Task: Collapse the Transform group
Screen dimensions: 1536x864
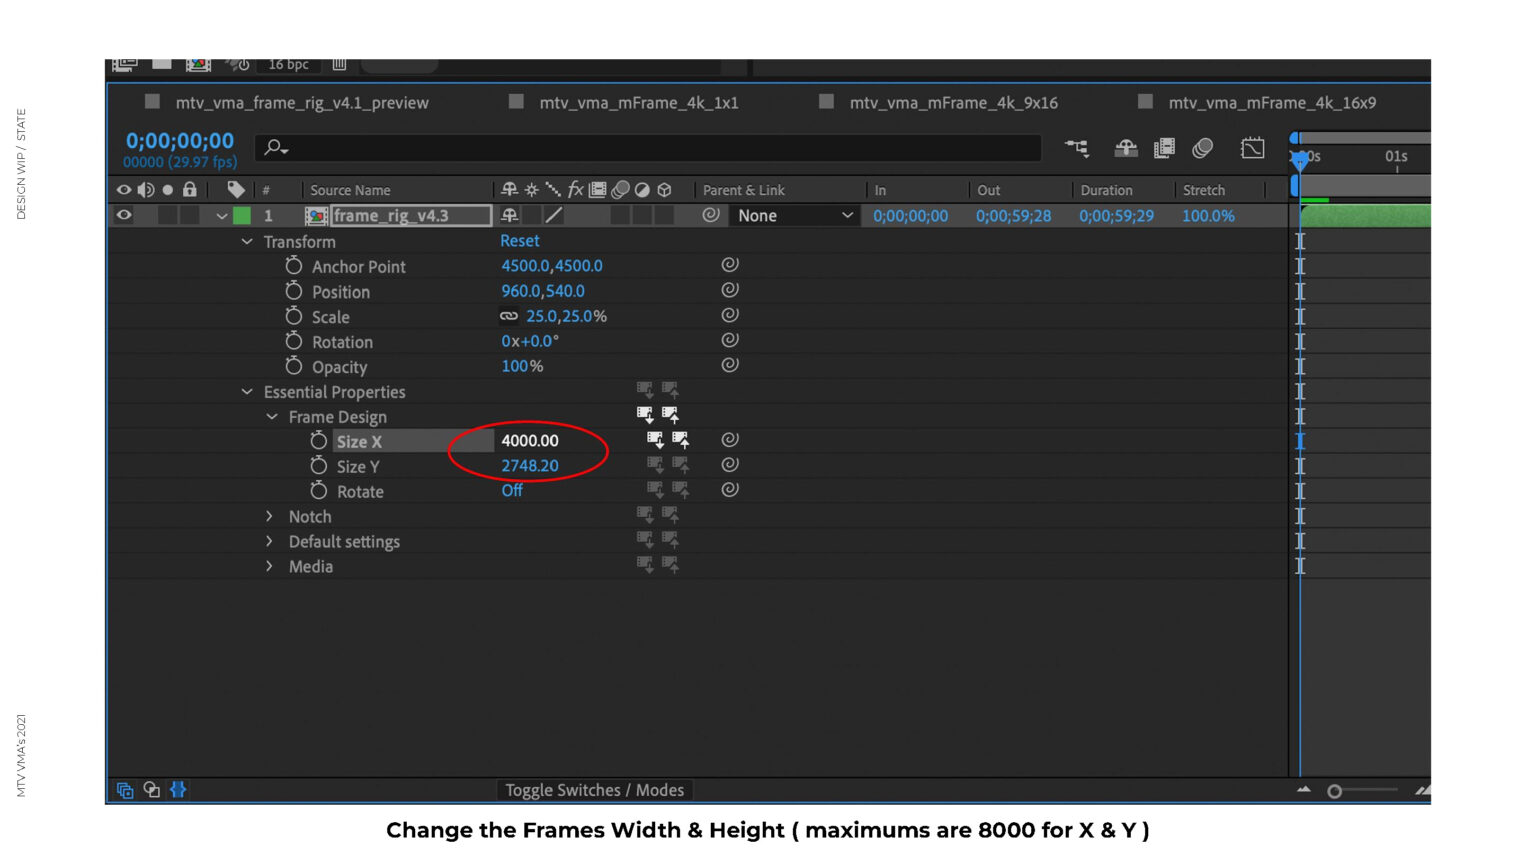Action: click(246, 241)
